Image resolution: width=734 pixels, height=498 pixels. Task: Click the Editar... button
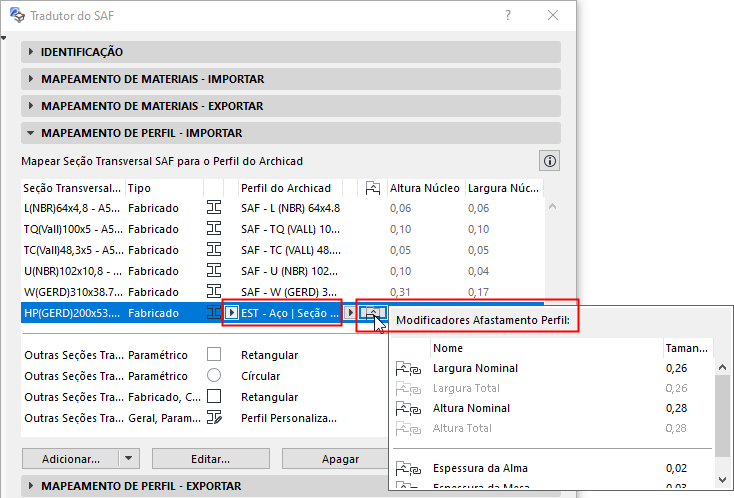click(211, 459)
